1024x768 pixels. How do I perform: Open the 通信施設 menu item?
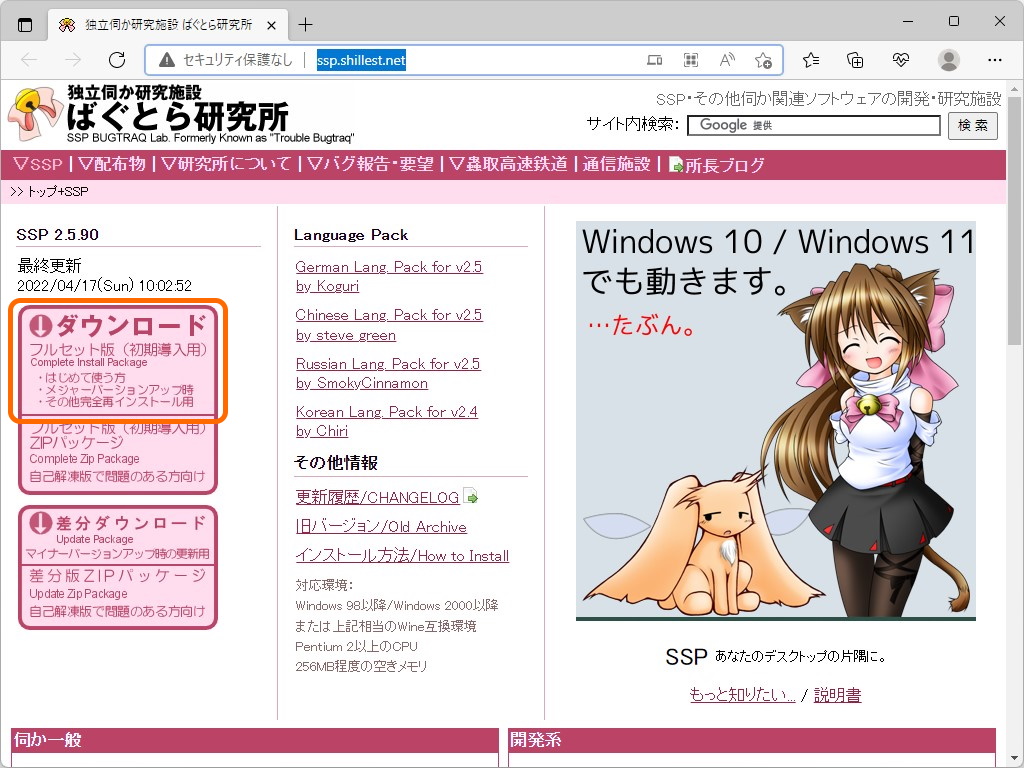[x=616, y=164]
